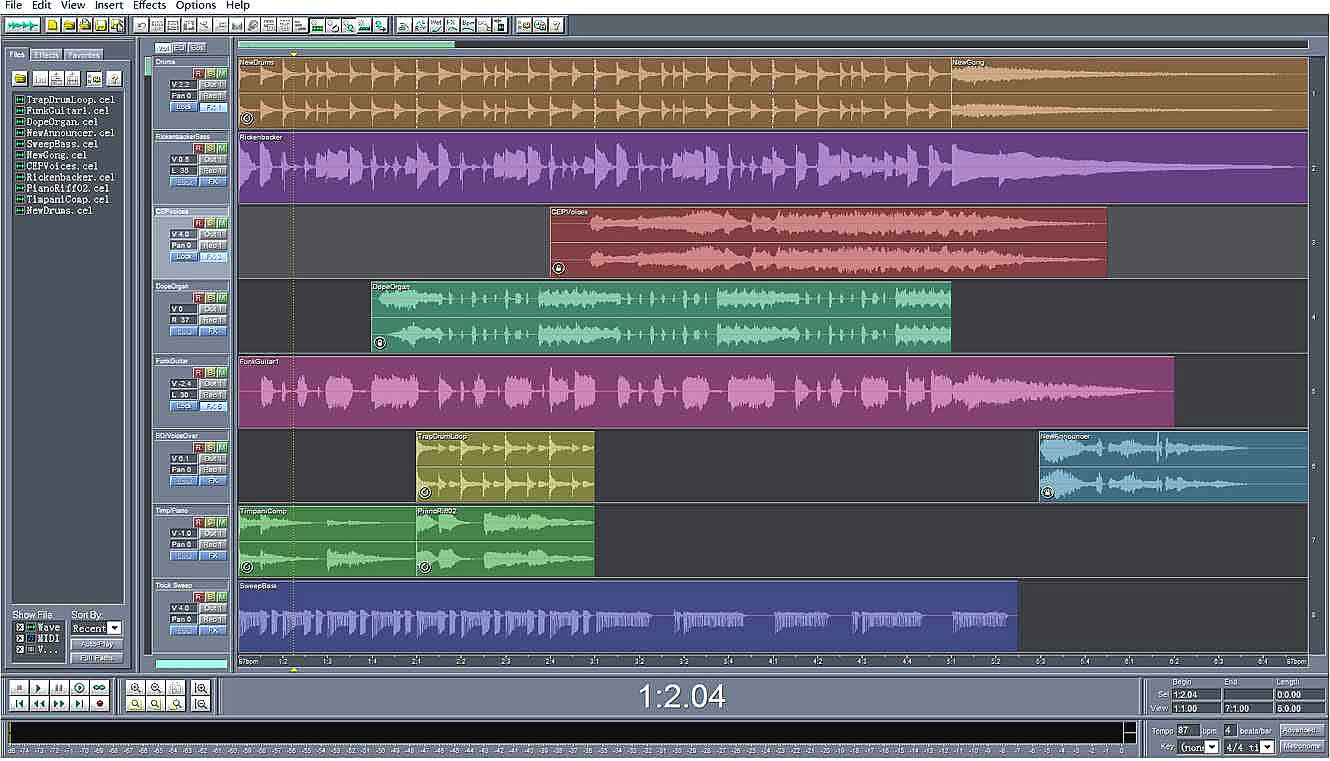Click the Open File folder icon in Files panel
Screen dimensions: 1330x761
pos(19,78)
